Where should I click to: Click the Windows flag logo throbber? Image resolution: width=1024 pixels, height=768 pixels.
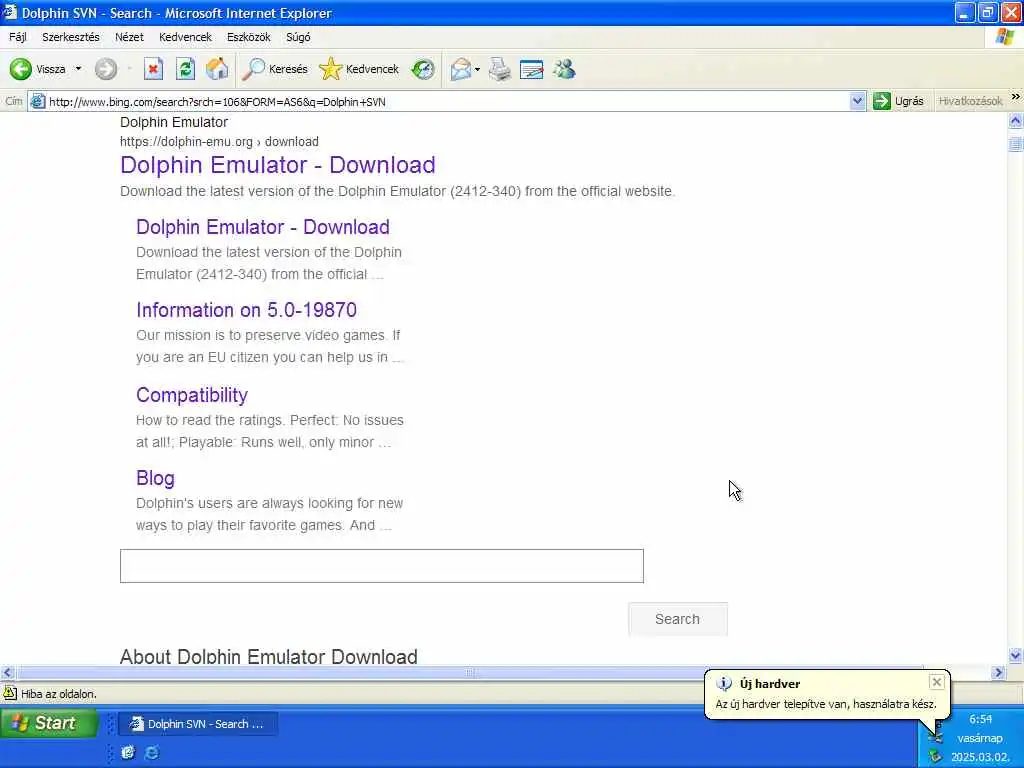point(1004,37)
